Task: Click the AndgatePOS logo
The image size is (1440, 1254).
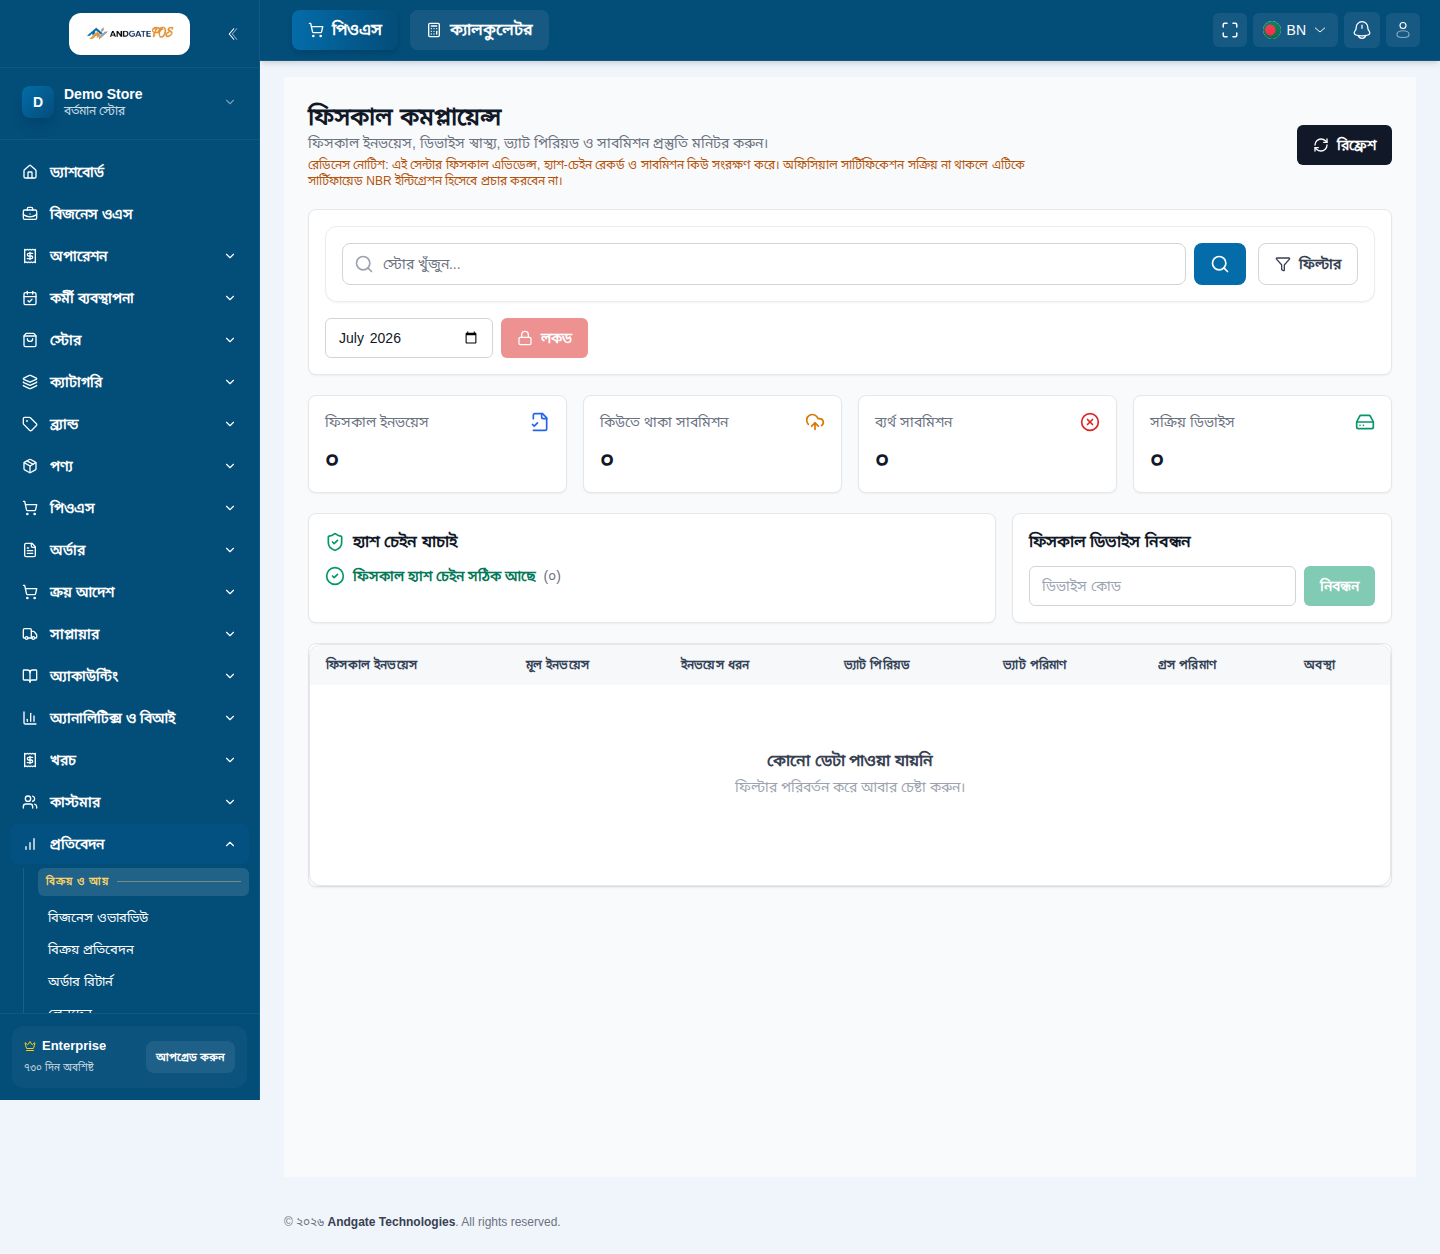Action: pos(129,34)
